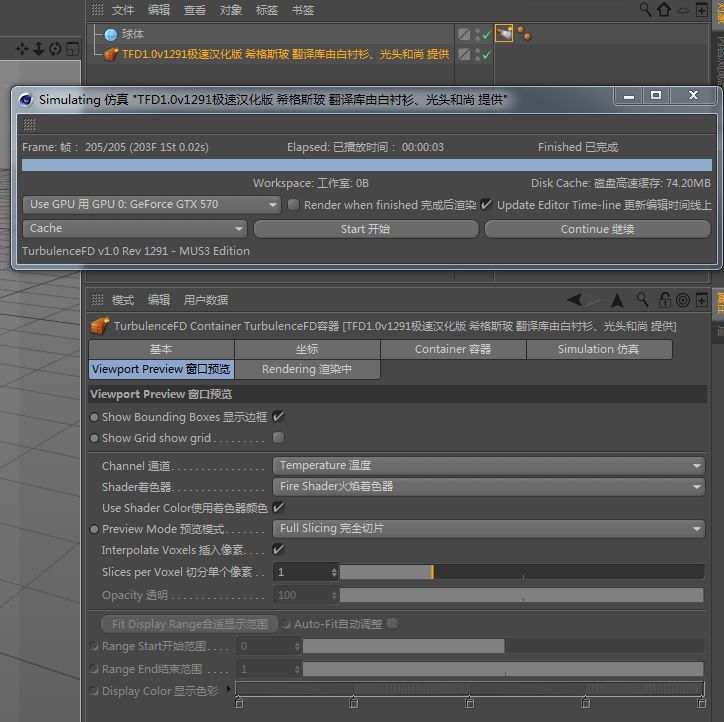Toggle layer square icon for 球体 row
Viewport: 724px width, 722px height.
click(464, 34)
